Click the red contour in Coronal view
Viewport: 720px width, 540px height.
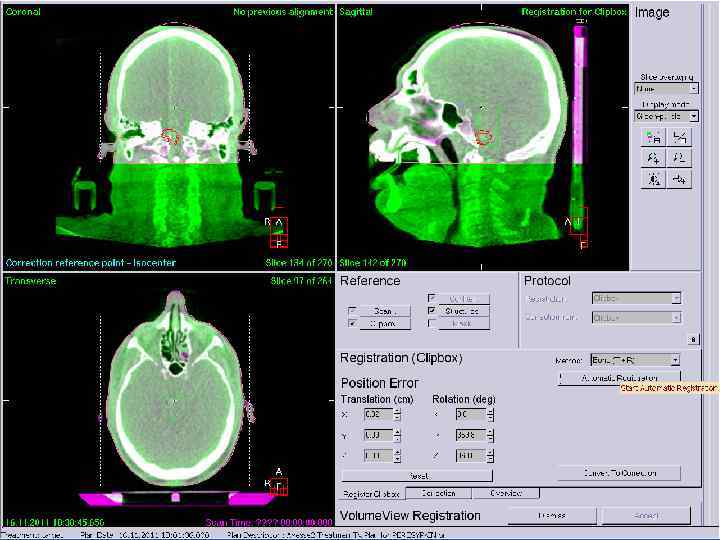[x=169, y=136]
